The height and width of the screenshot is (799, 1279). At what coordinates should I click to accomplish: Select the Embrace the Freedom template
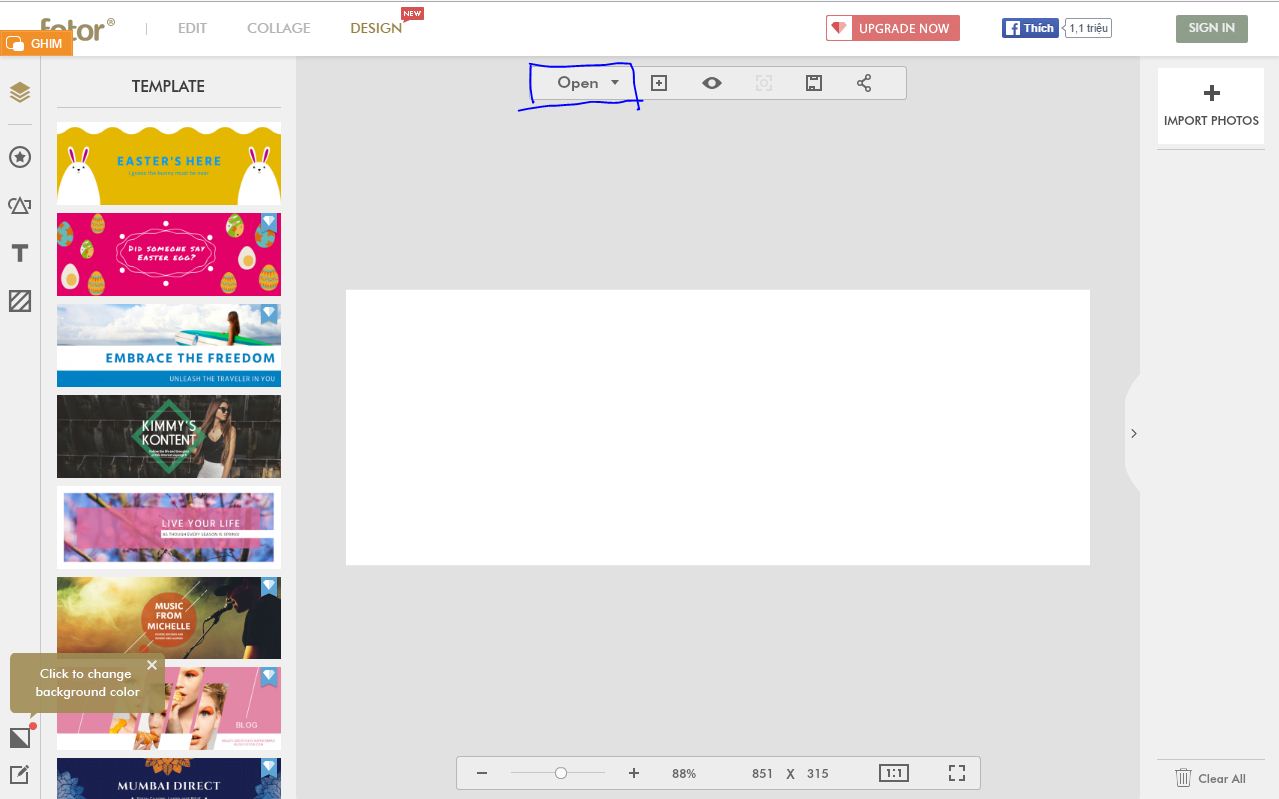click(x=169, y=345)
